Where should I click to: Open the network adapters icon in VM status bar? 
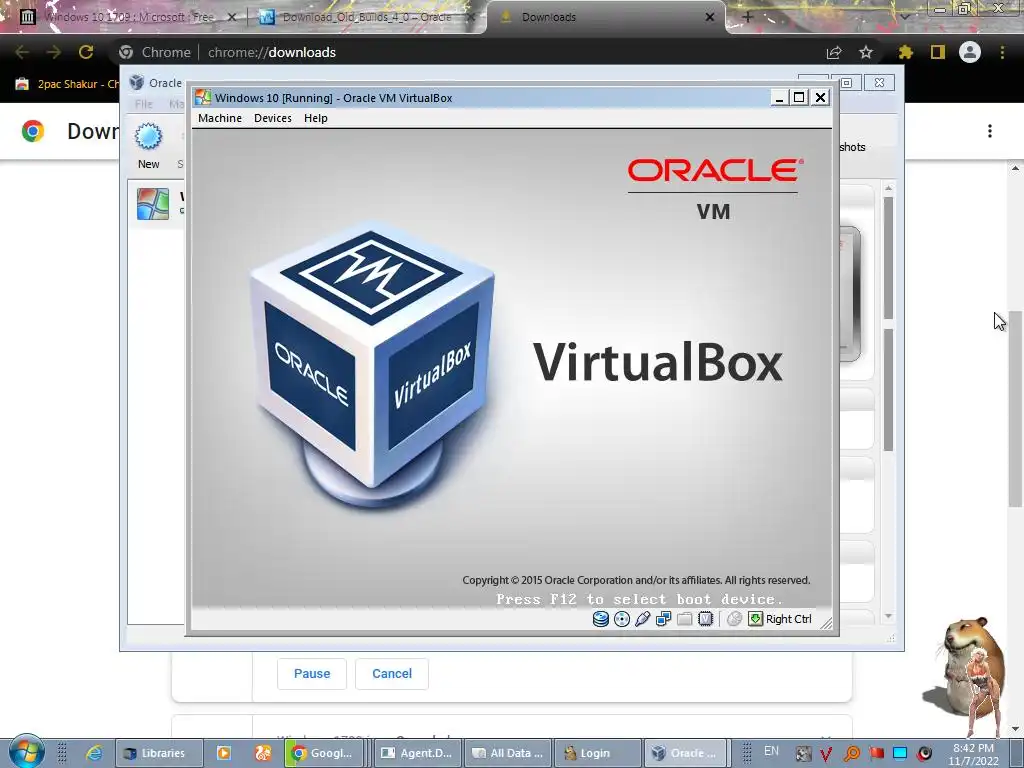664,618
